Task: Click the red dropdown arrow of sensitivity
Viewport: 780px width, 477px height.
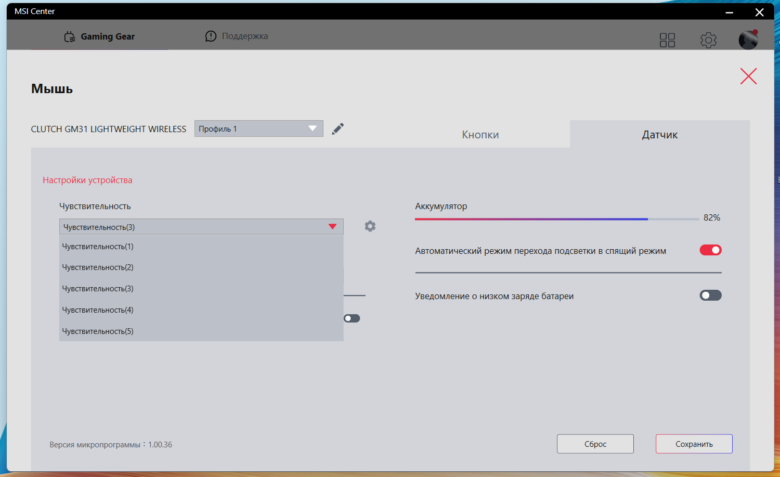Action: tap(332, 227)
